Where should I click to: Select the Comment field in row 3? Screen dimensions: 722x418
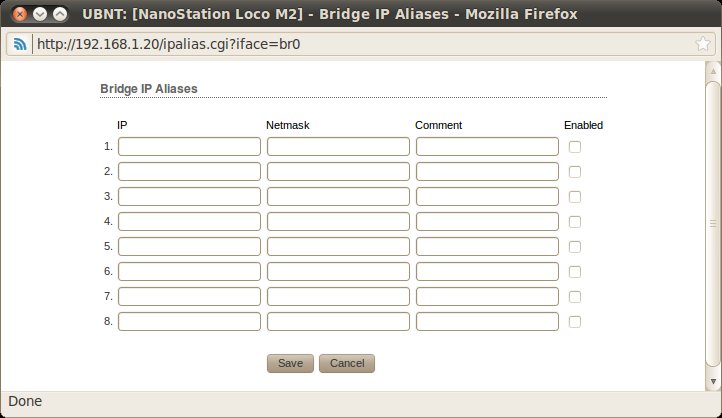coord(487,197)
